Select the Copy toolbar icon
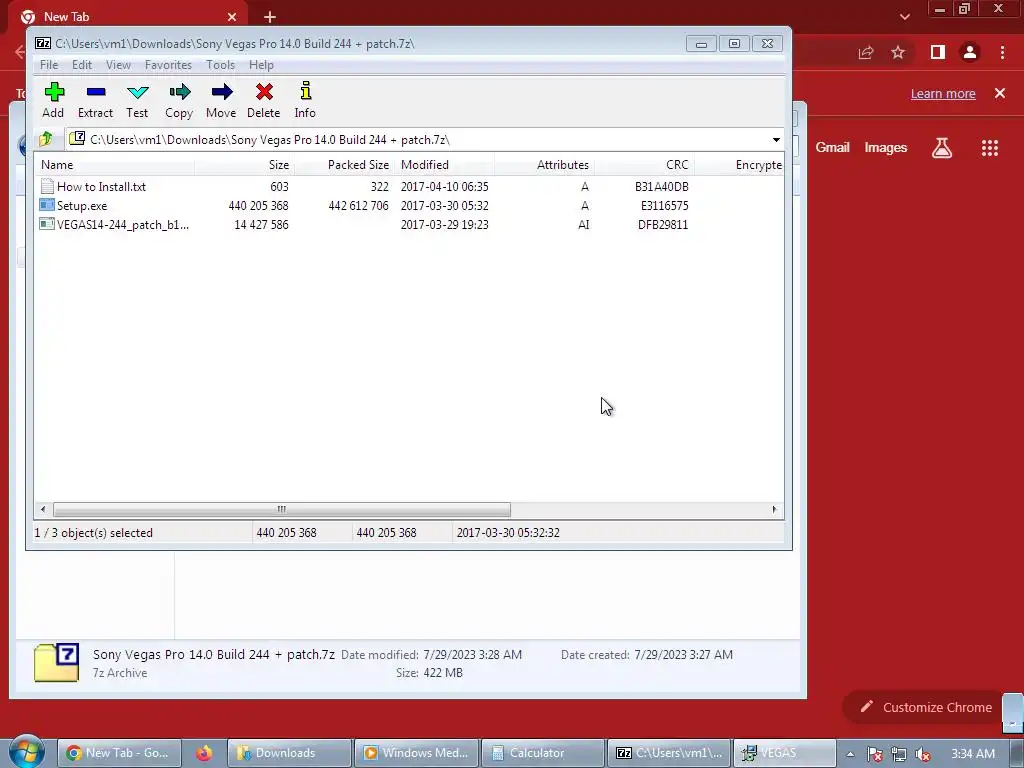 point(180,92)
